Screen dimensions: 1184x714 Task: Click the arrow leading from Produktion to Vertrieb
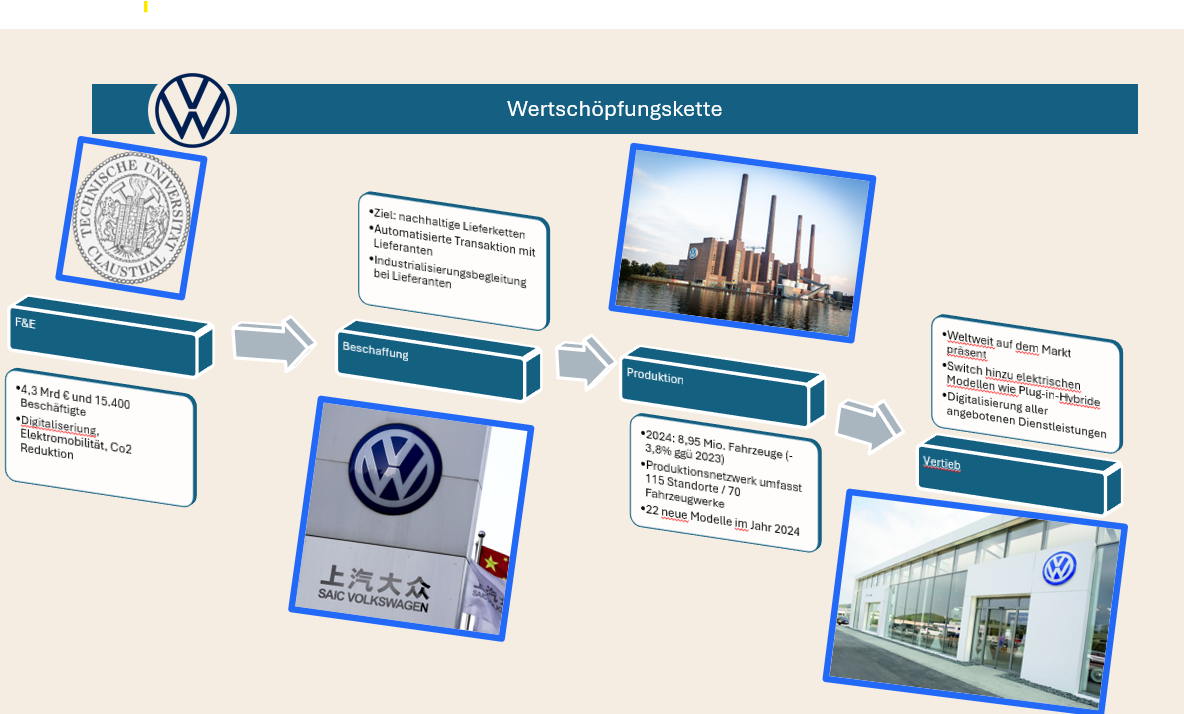[x=867, y=423]
